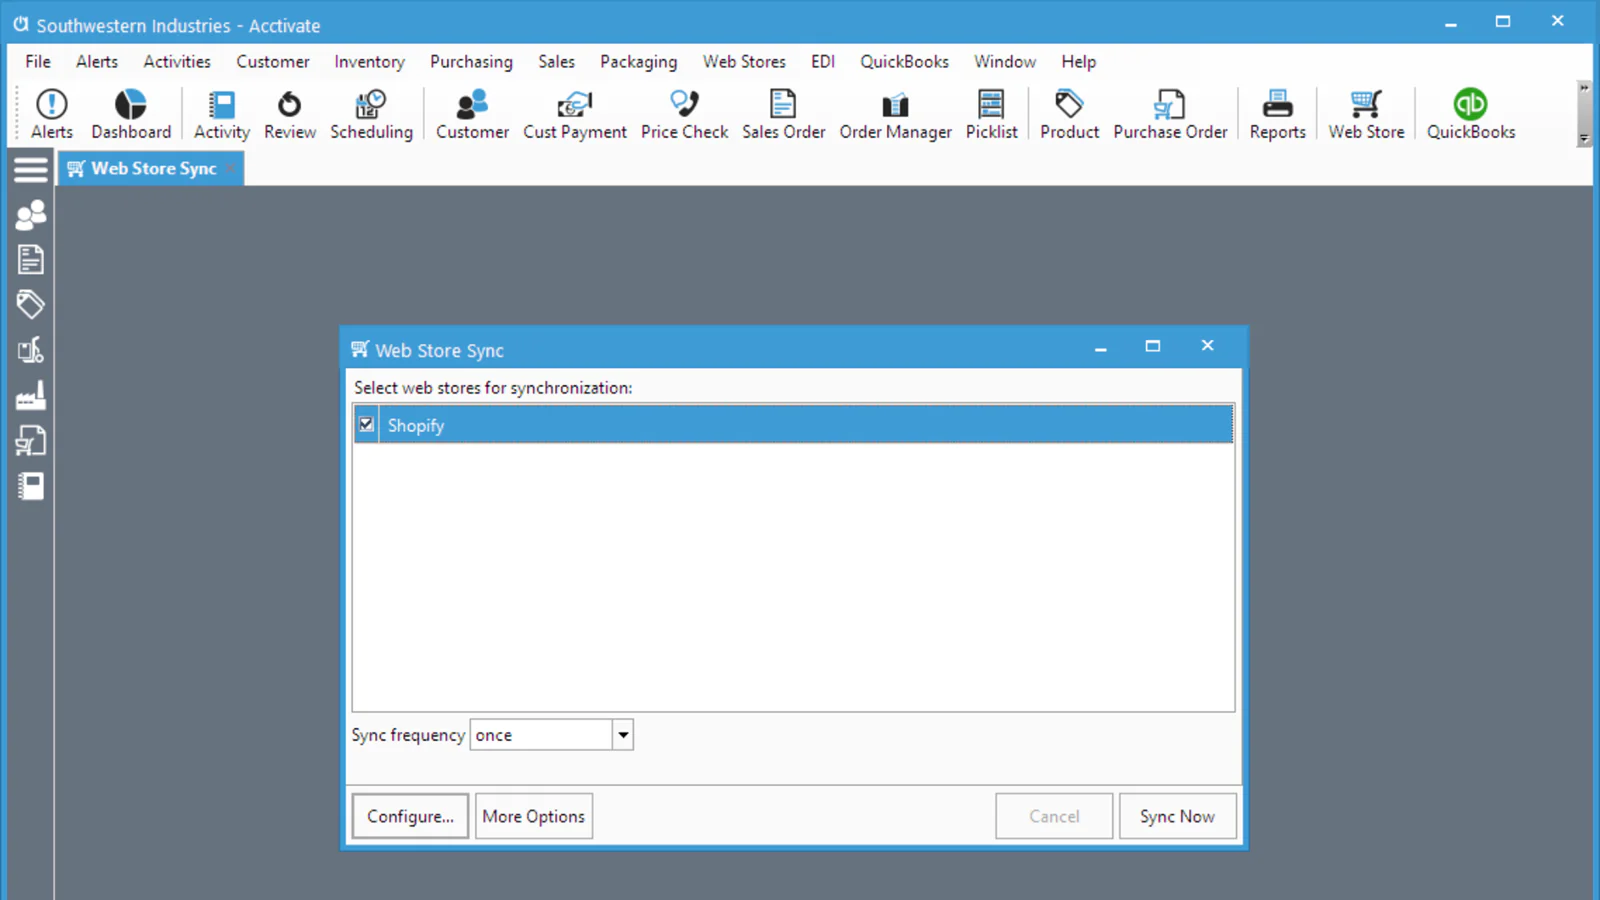The image size is (1600, 900).
Task: Click the tag icon in the sidebar
Action: point(31,304)
